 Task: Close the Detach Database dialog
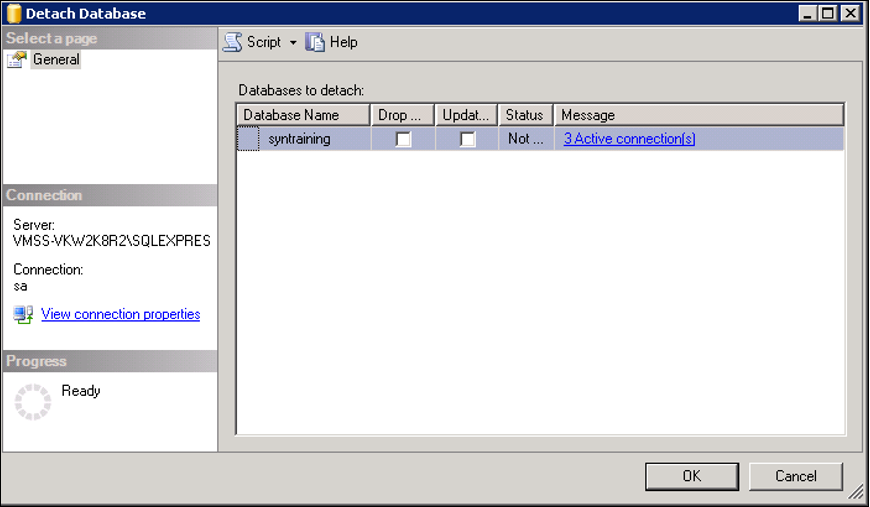pyautogui.click(x=850, y=13)
